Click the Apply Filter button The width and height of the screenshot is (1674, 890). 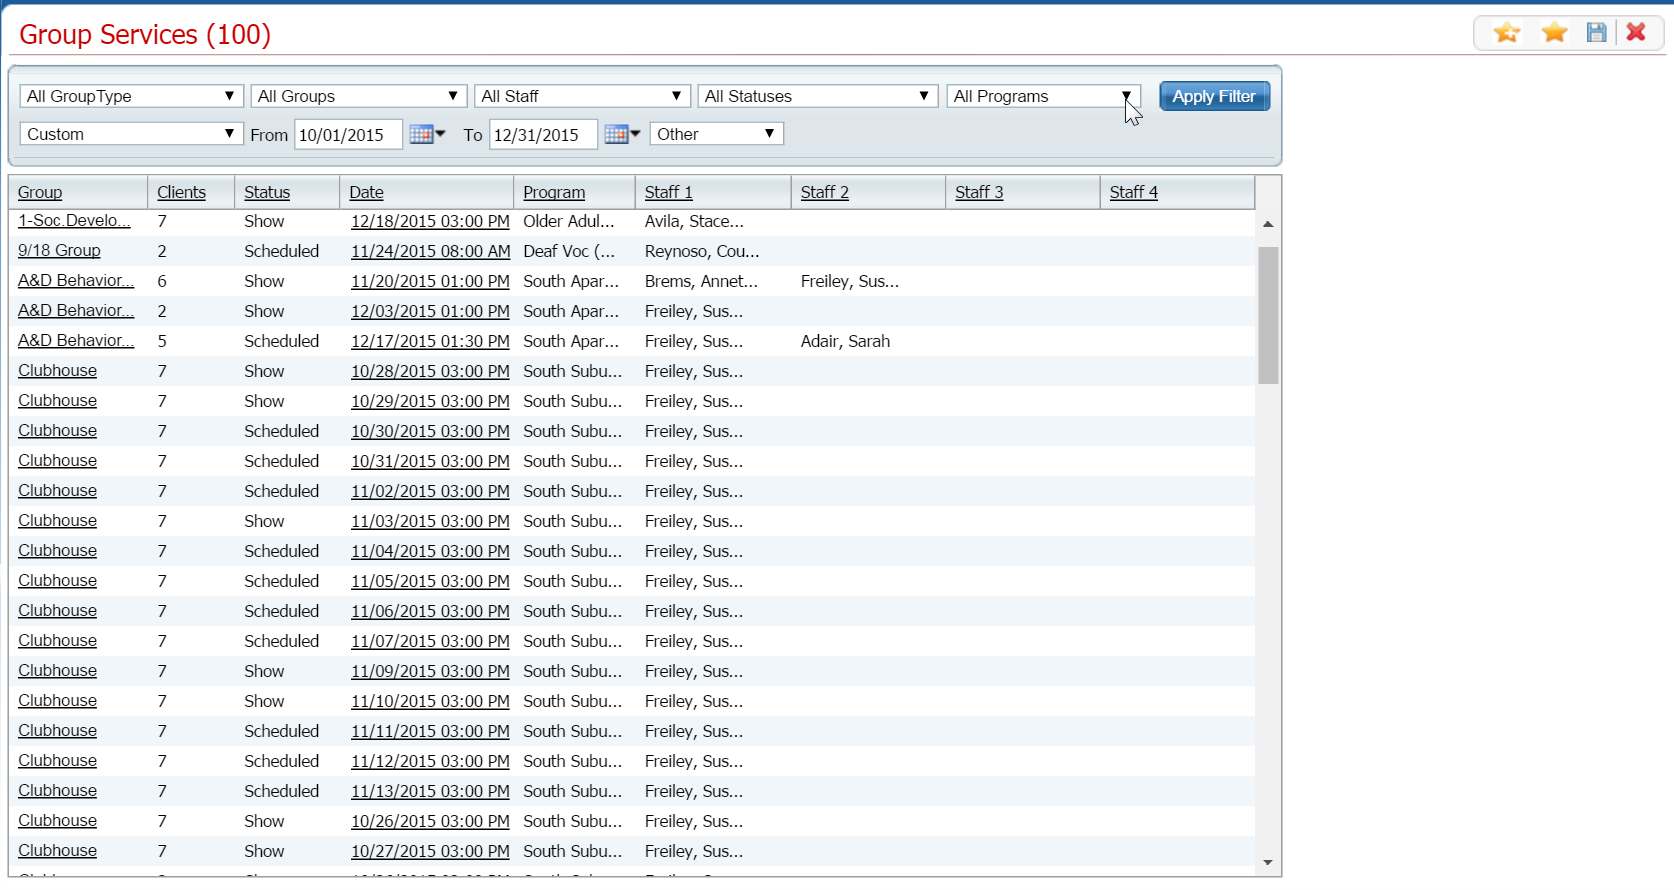(x=1214, y=96)
